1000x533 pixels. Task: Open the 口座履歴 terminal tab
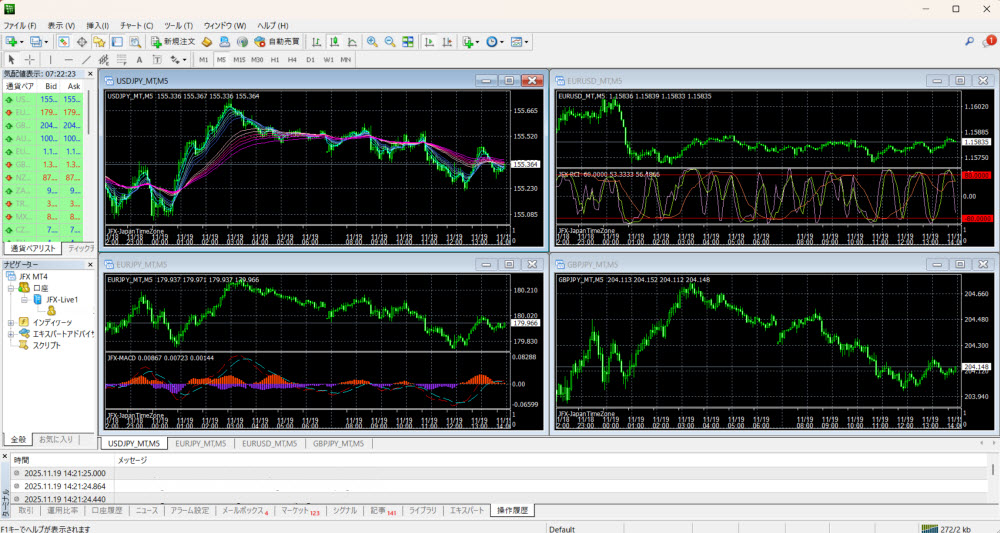(107, 510)
